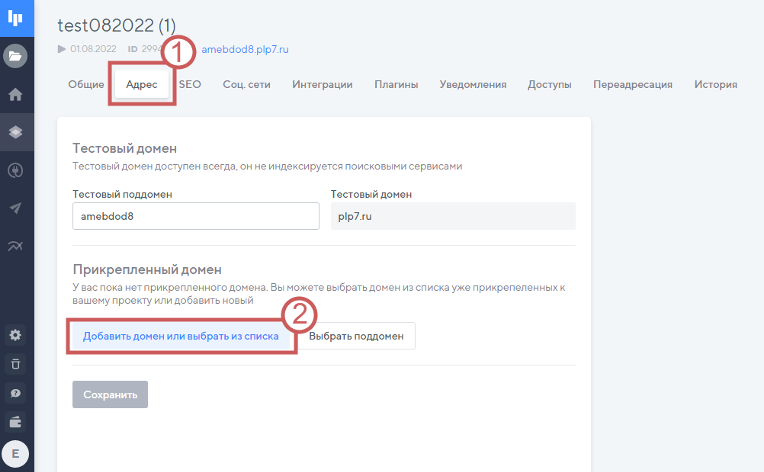The image size is (764, 472).
Task: Open the projects folder icon
Action: click(16, 56)
